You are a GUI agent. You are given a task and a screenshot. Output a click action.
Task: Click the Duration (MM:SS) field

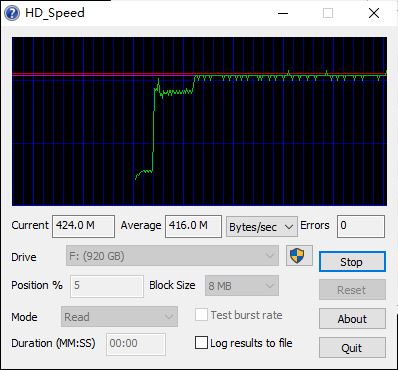tap(136, 344)
